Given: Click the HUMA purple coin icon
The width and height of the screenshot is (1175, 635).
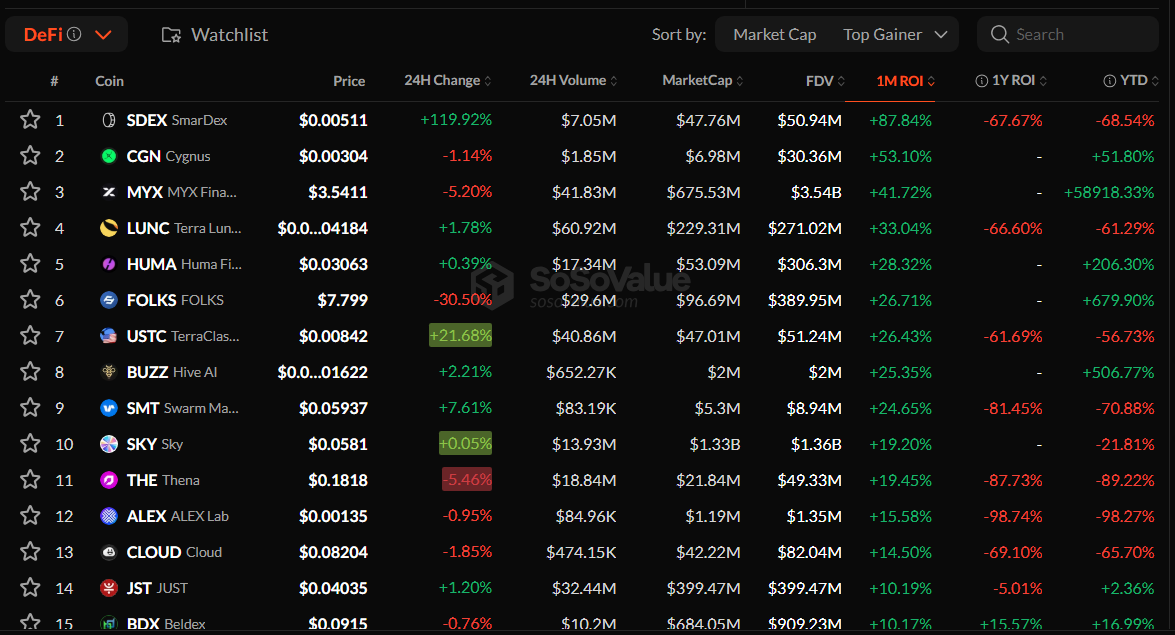Looking at the screenshot, I should coord(109,264).
